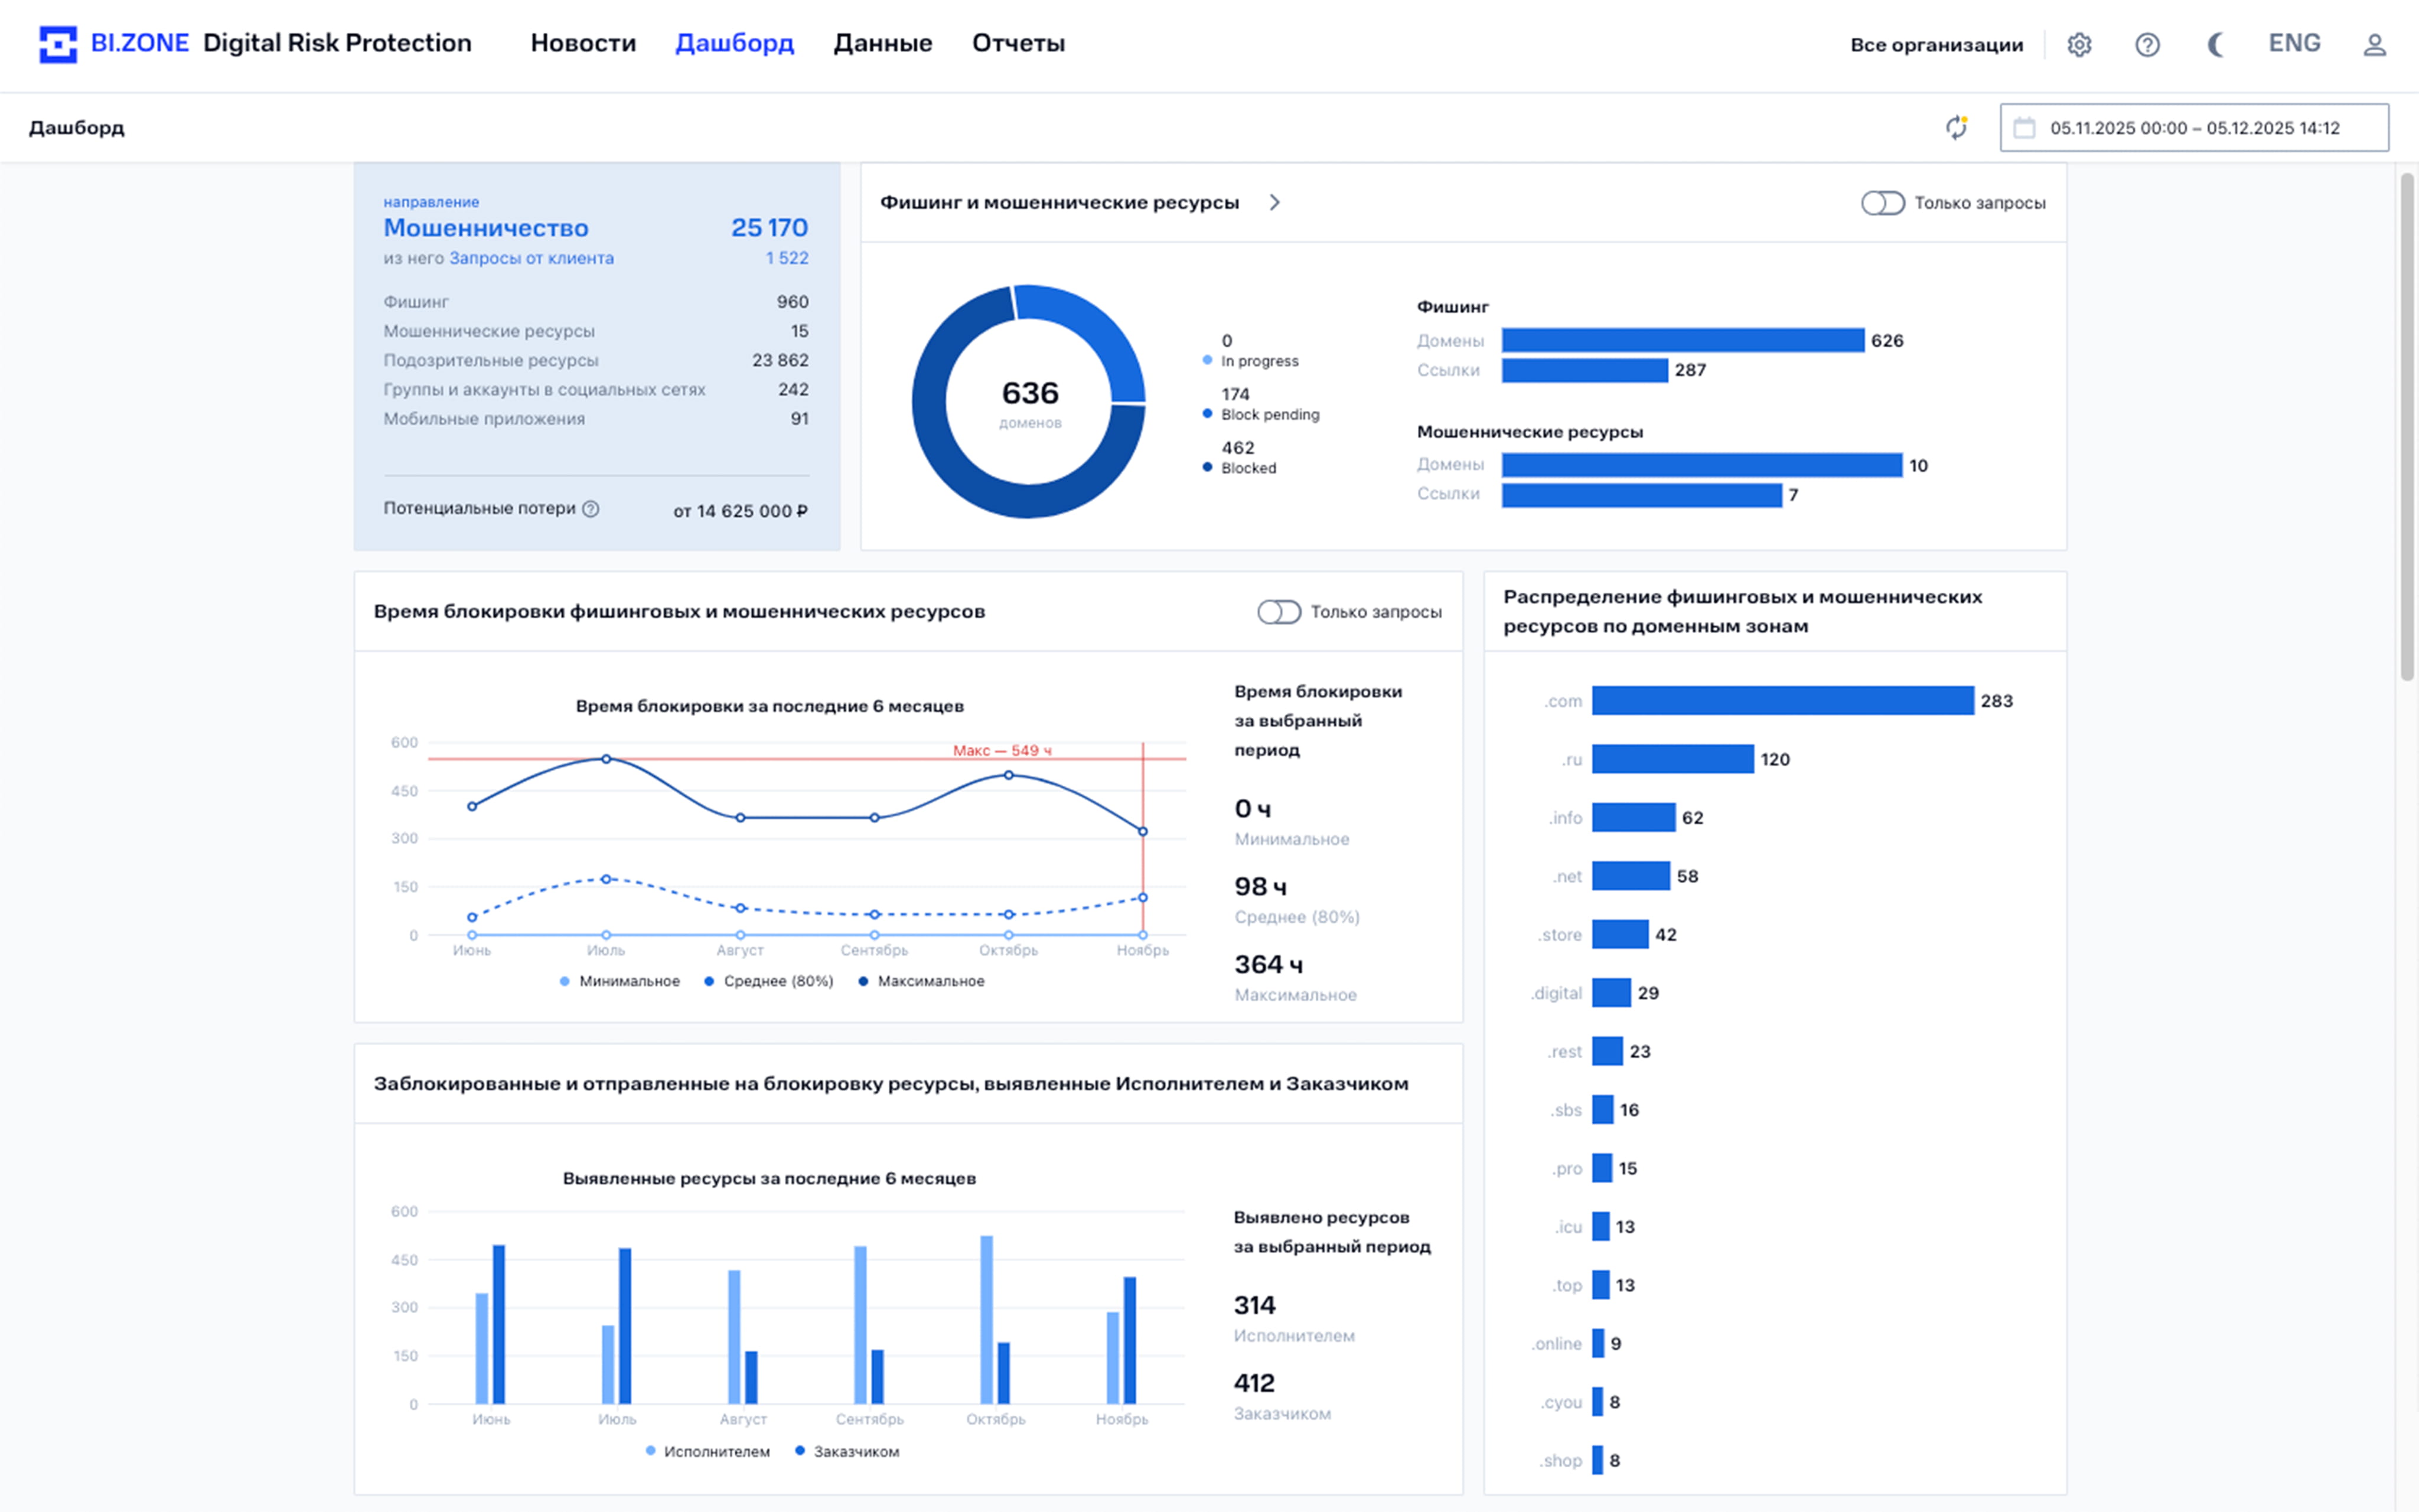Toggle Заказчиком legend series
The image size is (2419, 1512).
[x=847, y=1451]
